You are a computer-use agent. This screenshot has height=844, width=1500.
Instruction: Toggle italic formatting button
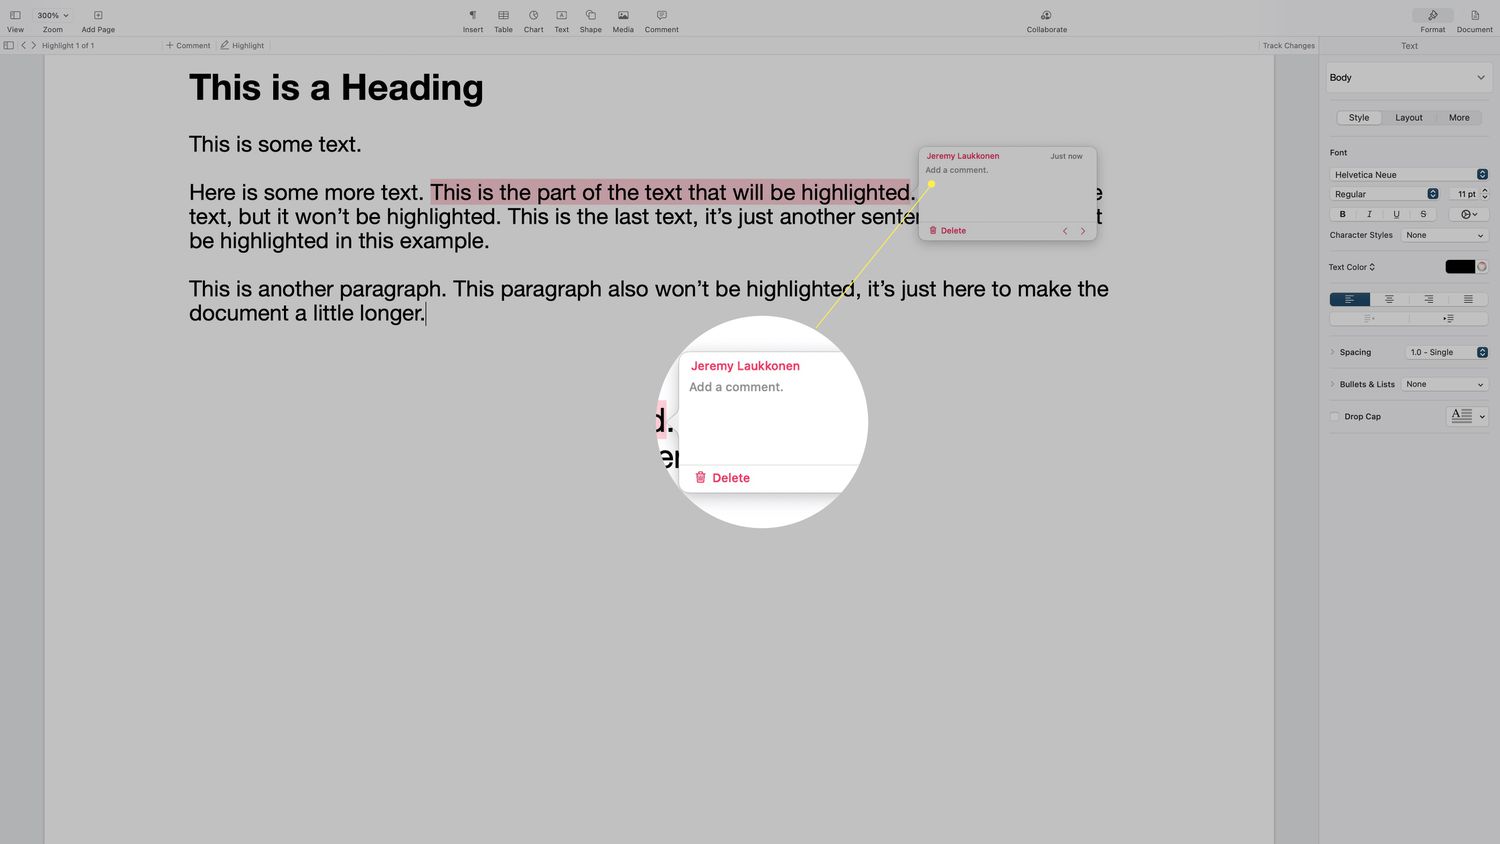pos(1369,214)
